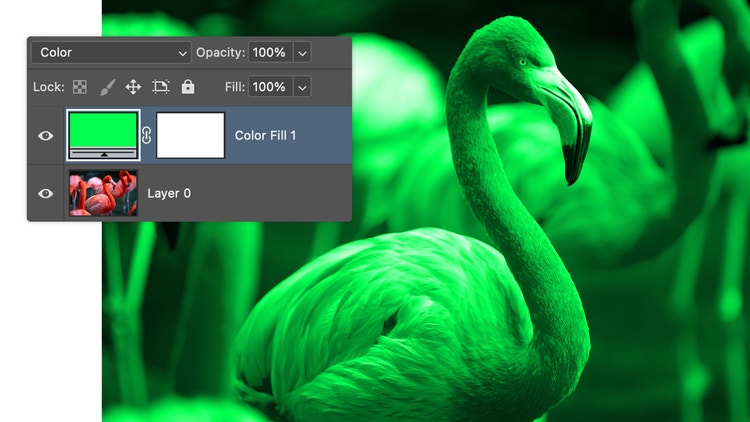Screen dimensions: 750x422
Task: Lock all padlock icon
Action: click(188, 87)
